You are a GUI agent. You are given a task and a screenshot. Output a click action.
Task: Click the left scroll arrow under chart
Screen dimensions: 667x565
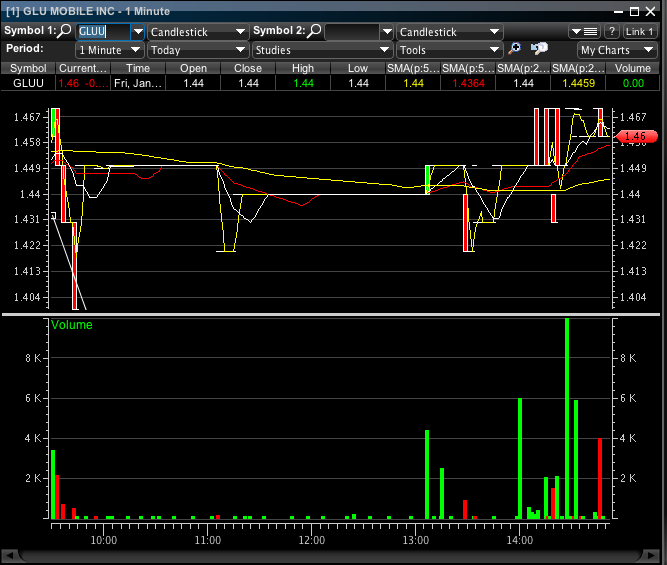[9, 555]
